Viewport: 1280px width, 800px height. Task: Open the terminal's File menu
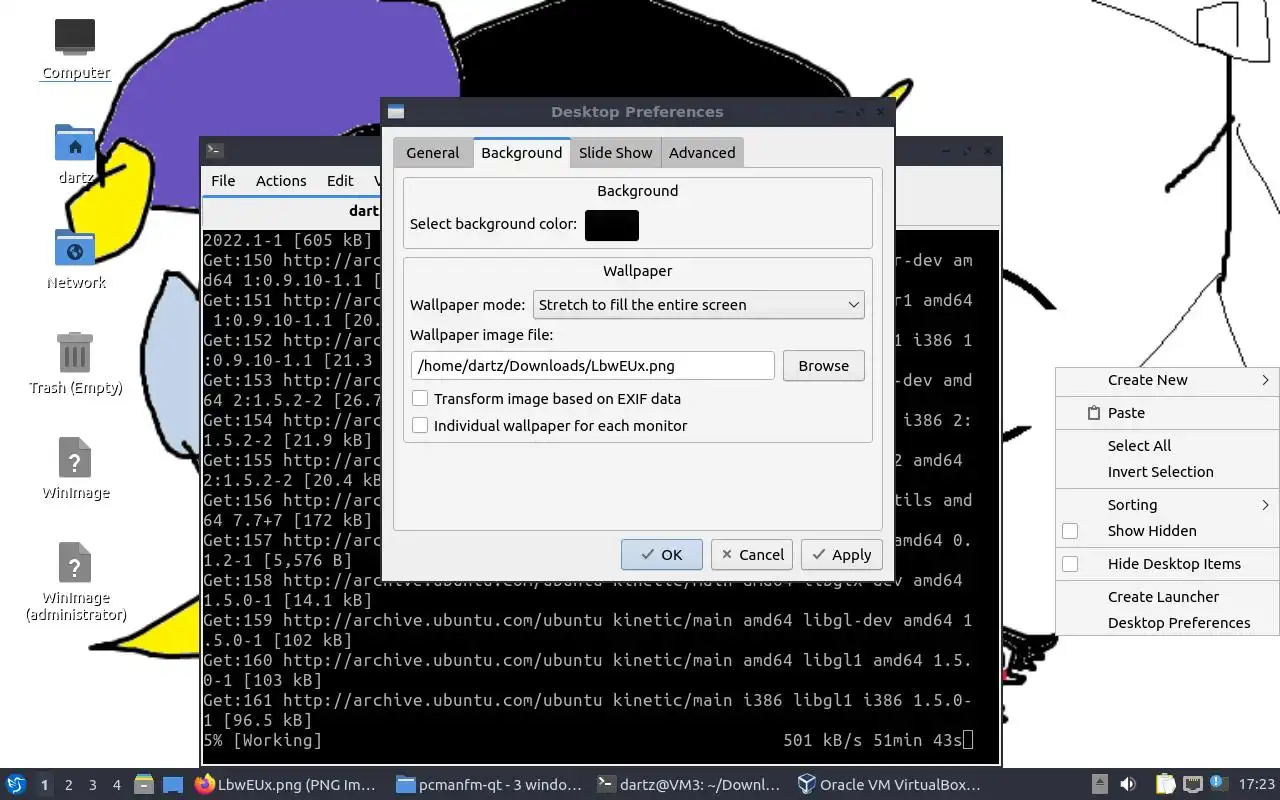(223, 181)
